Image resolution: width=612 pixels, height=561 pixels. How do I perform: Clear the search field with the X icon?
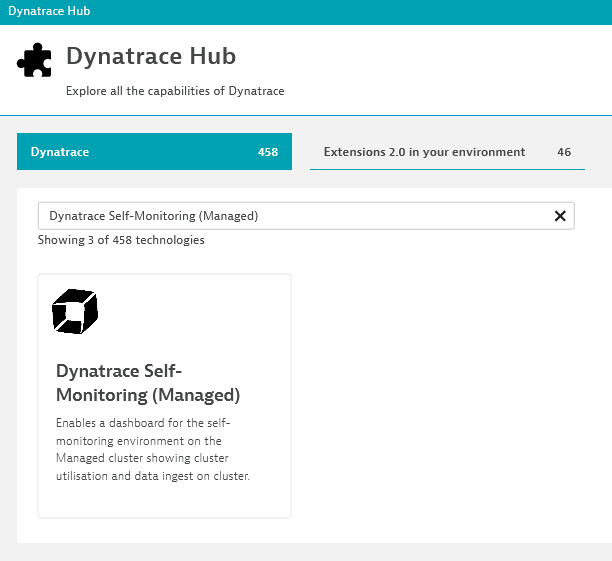(x=560, y=216)
